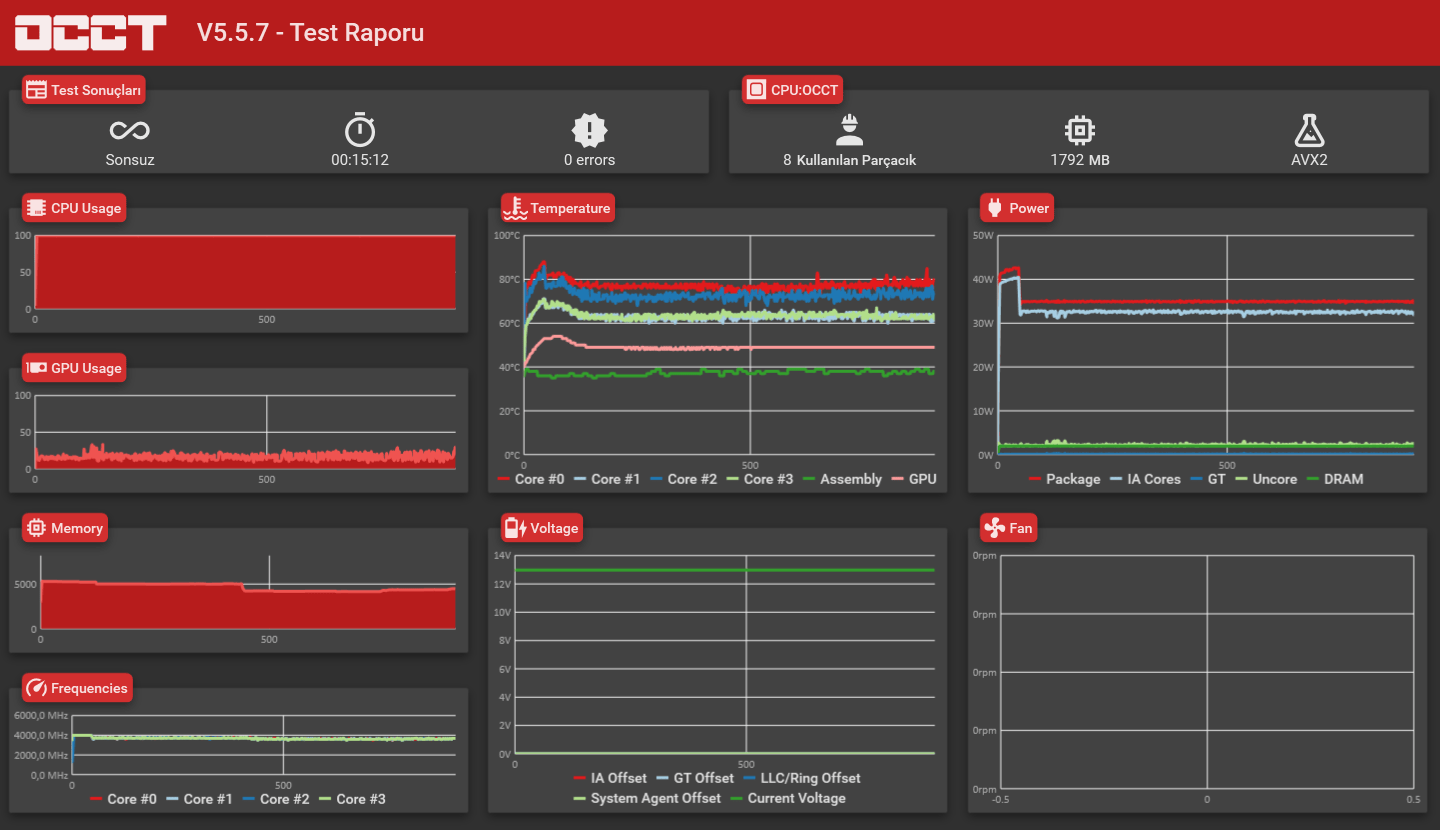Toggle Current Voltage series in Voltage legend
This screenshot has height=830, width=1440.
788,798
